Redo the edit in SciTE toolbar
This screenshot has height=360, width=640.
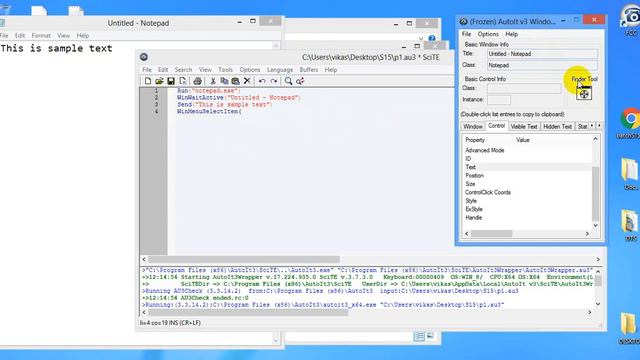273,81
